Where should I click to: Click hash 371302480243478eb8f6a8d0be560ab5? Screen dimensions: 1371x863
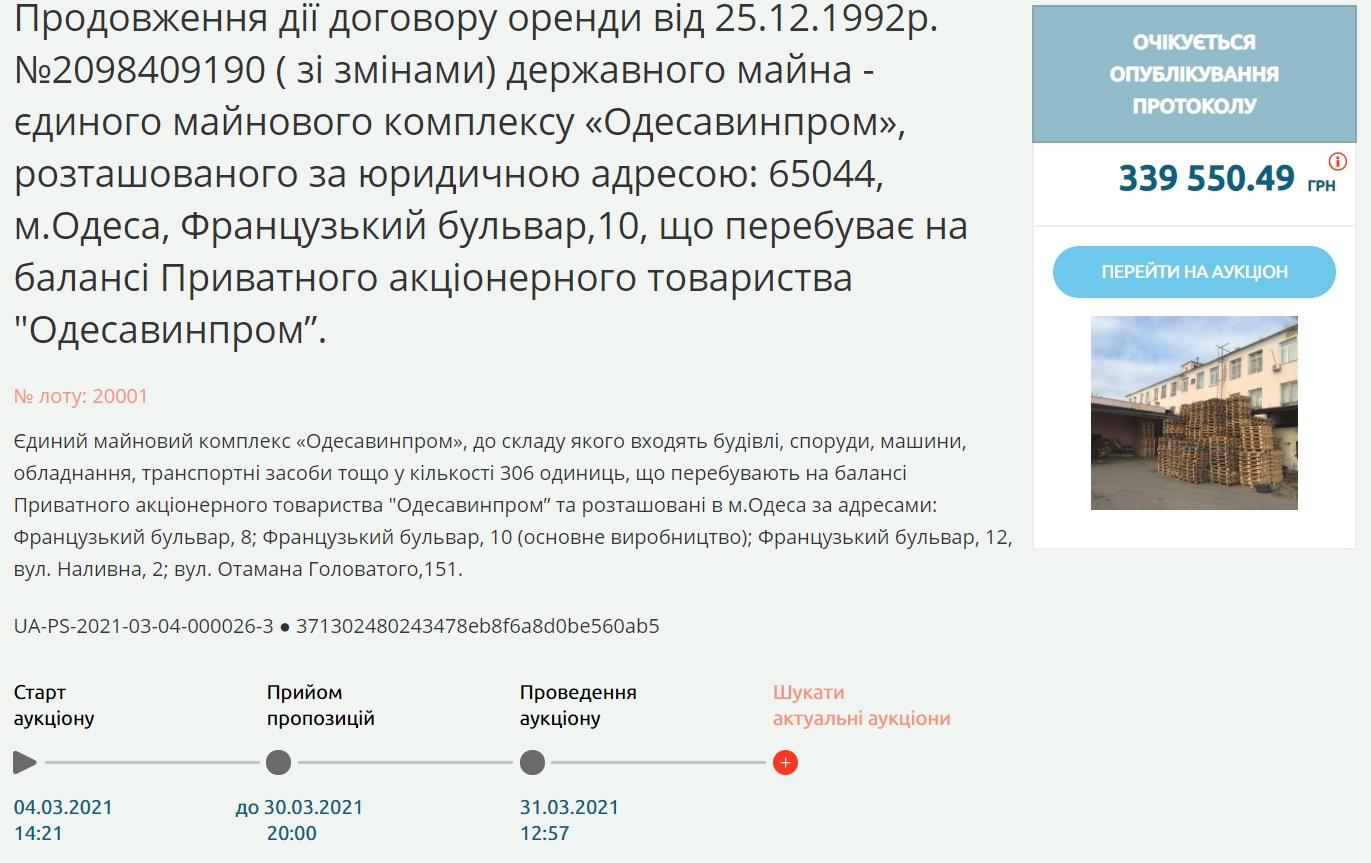pyautogui.click(x=478, y=627)
